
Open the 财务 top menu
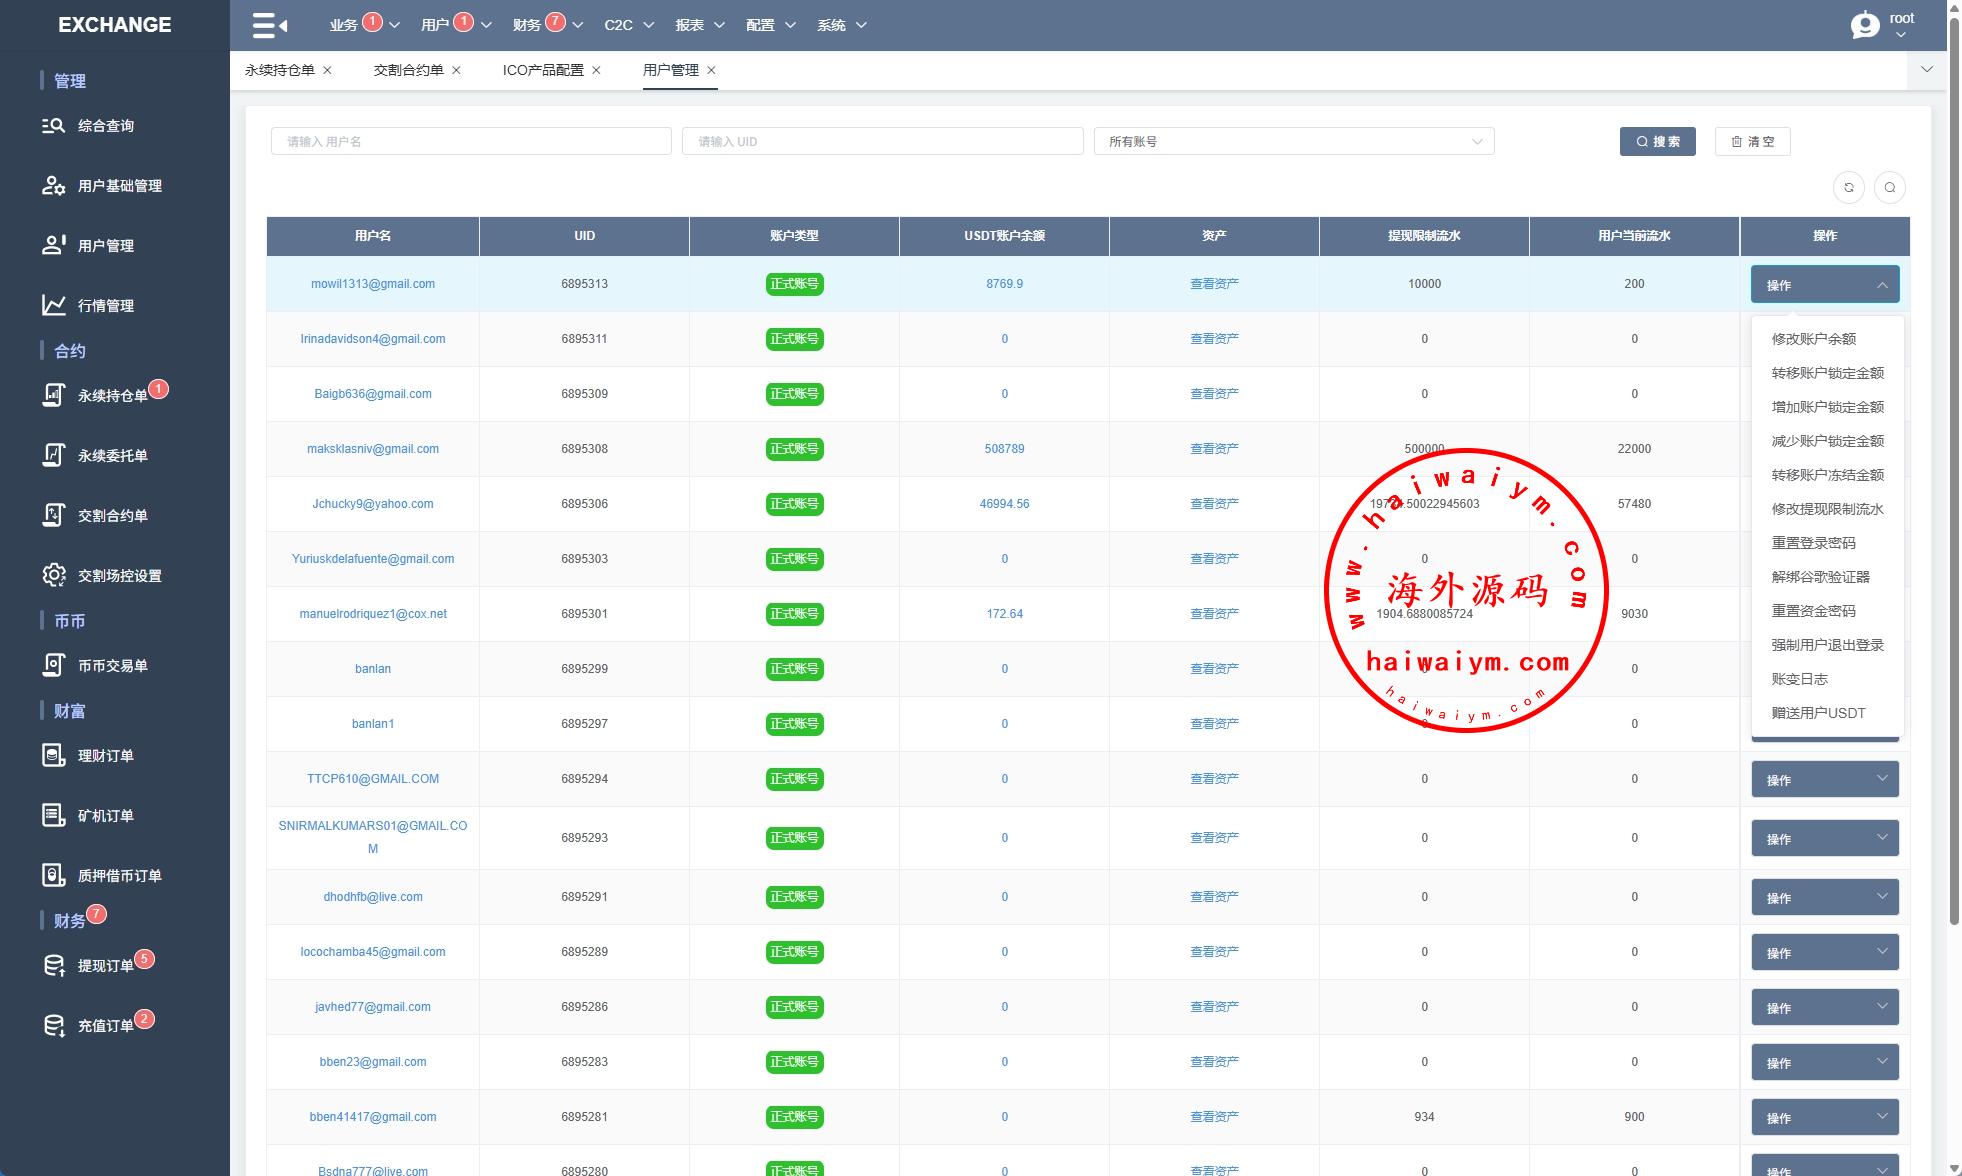[527, 25]
